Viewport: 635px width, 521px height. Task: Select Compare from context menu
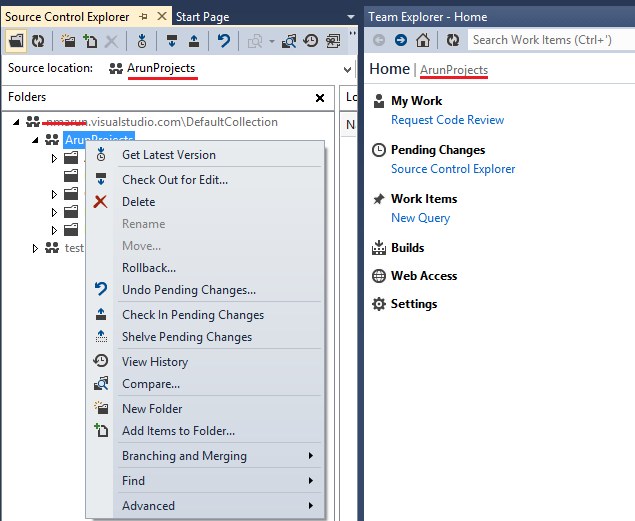205,384
